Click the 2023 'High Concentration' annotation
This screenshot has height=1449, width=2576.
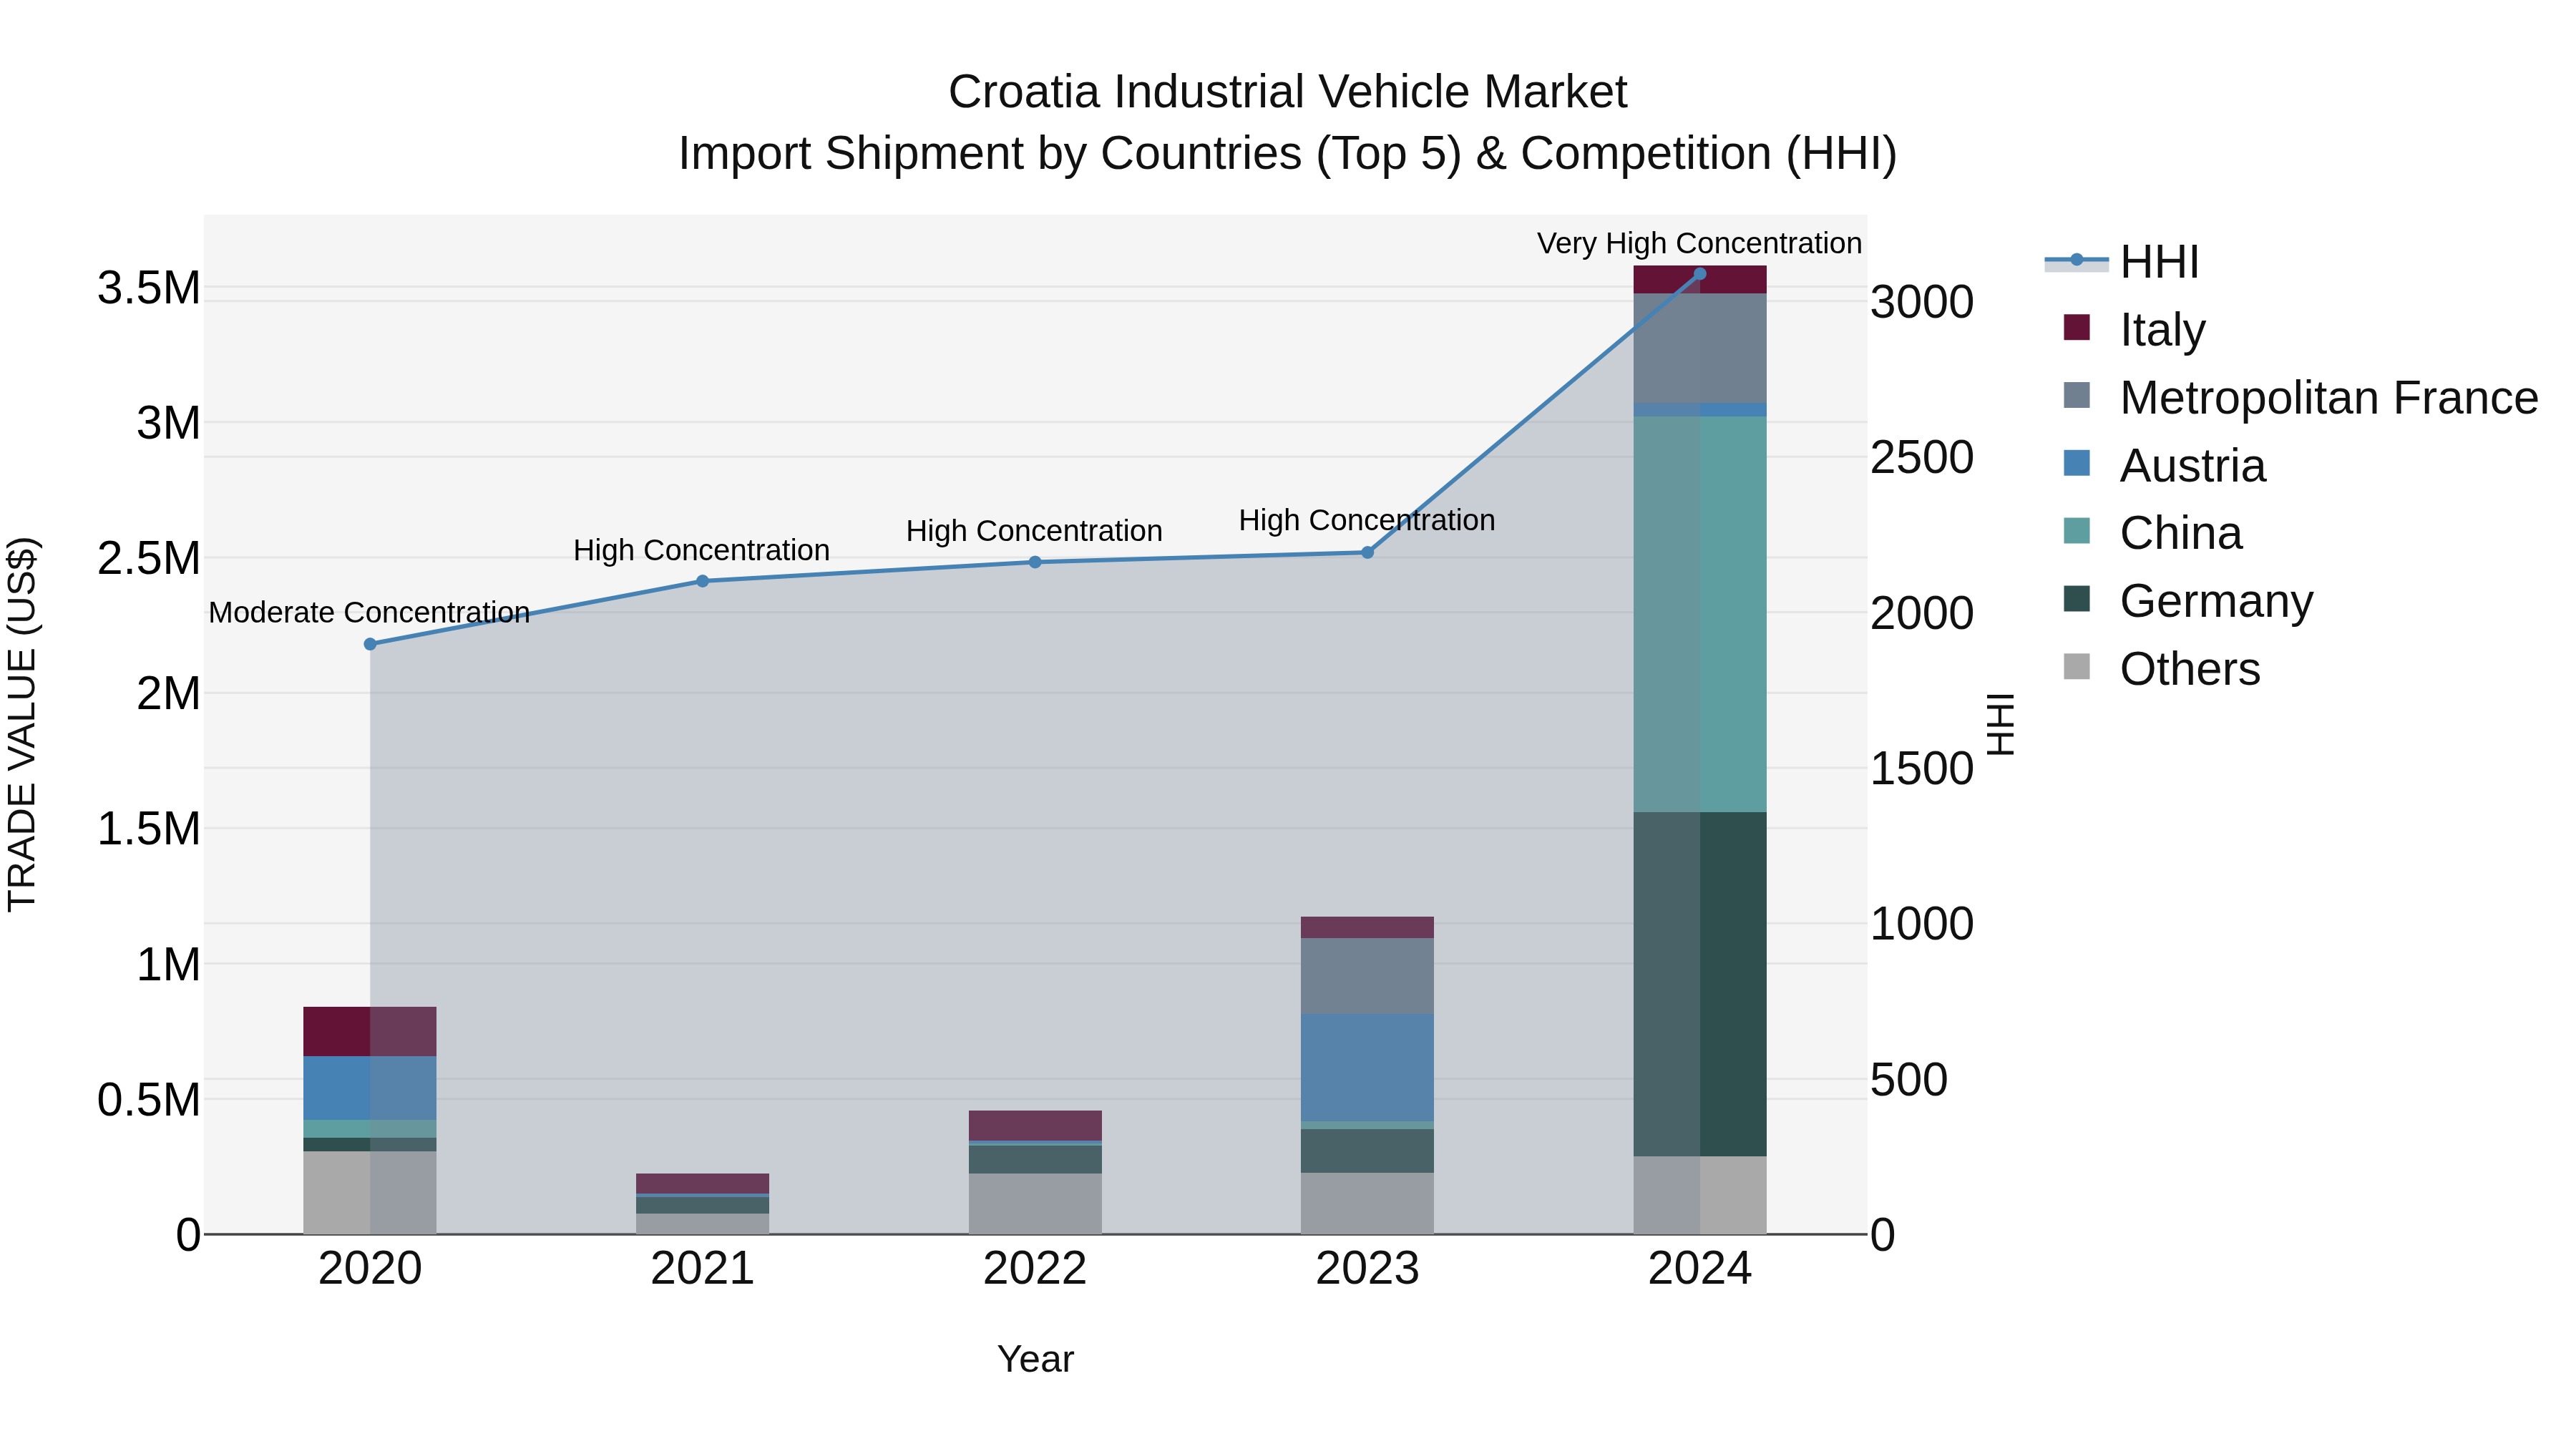pyautogui.click(x=1367, y=520)
